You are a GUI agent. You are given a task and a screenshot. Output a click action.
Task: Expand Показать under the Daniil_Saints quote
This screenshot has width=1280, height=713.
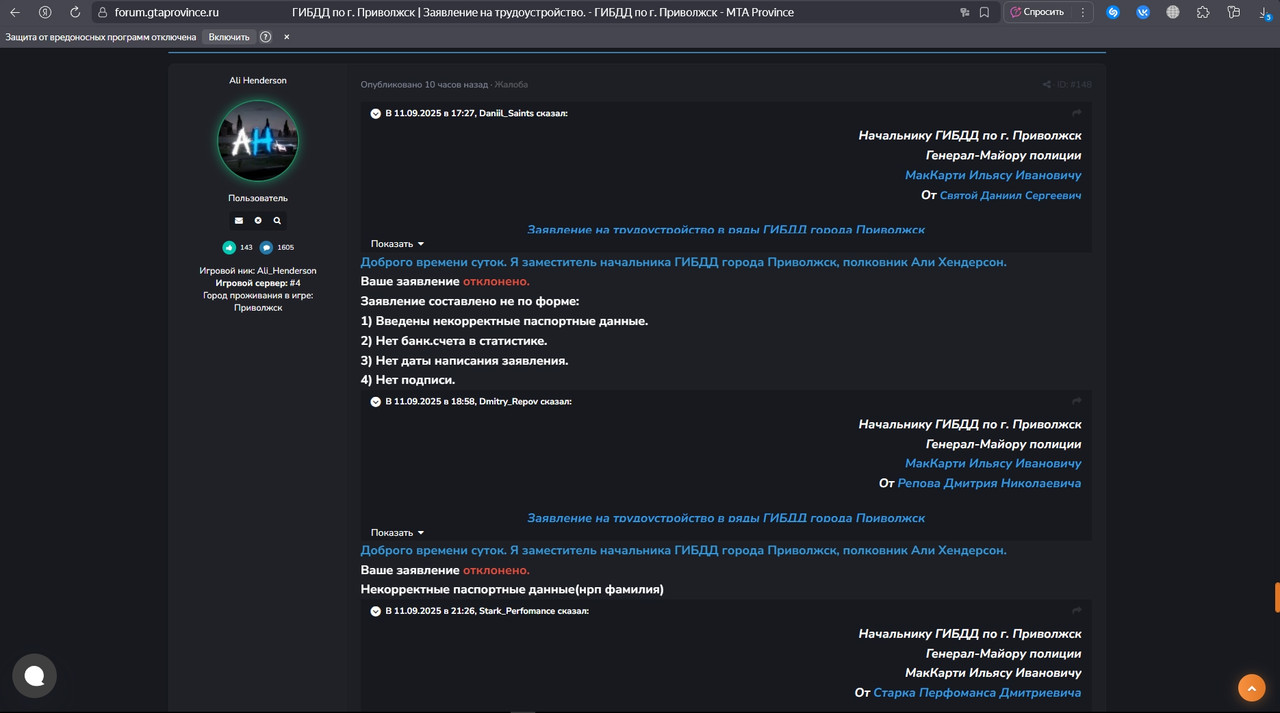(397, 244)
